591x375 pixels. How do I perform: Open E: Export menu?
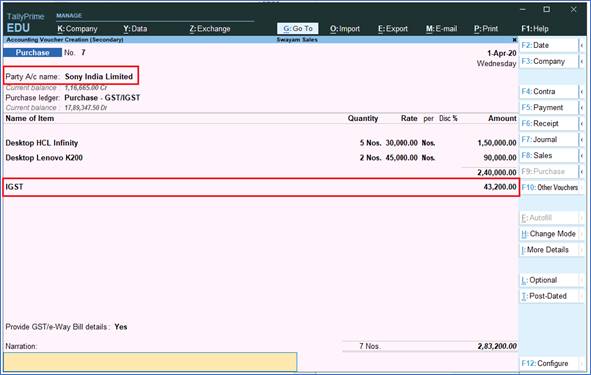(393, 29)
